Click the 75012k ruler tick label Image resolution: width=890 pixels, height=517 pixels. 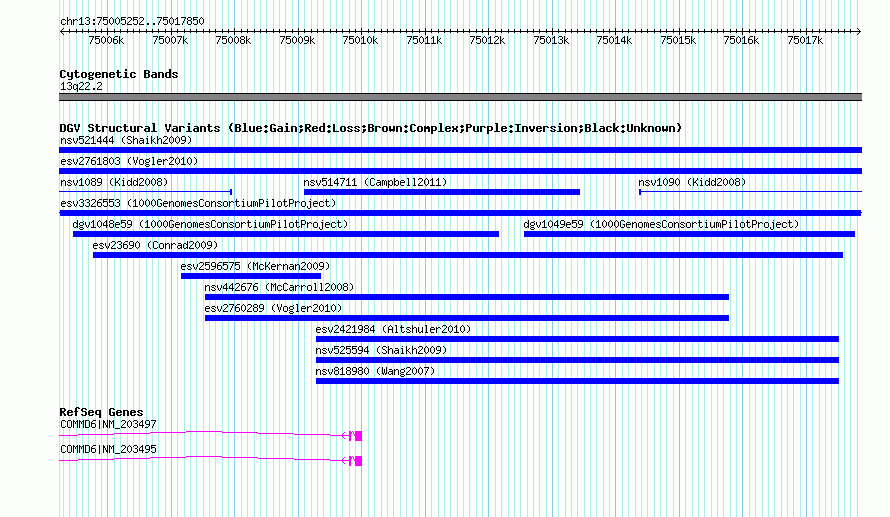488,40
